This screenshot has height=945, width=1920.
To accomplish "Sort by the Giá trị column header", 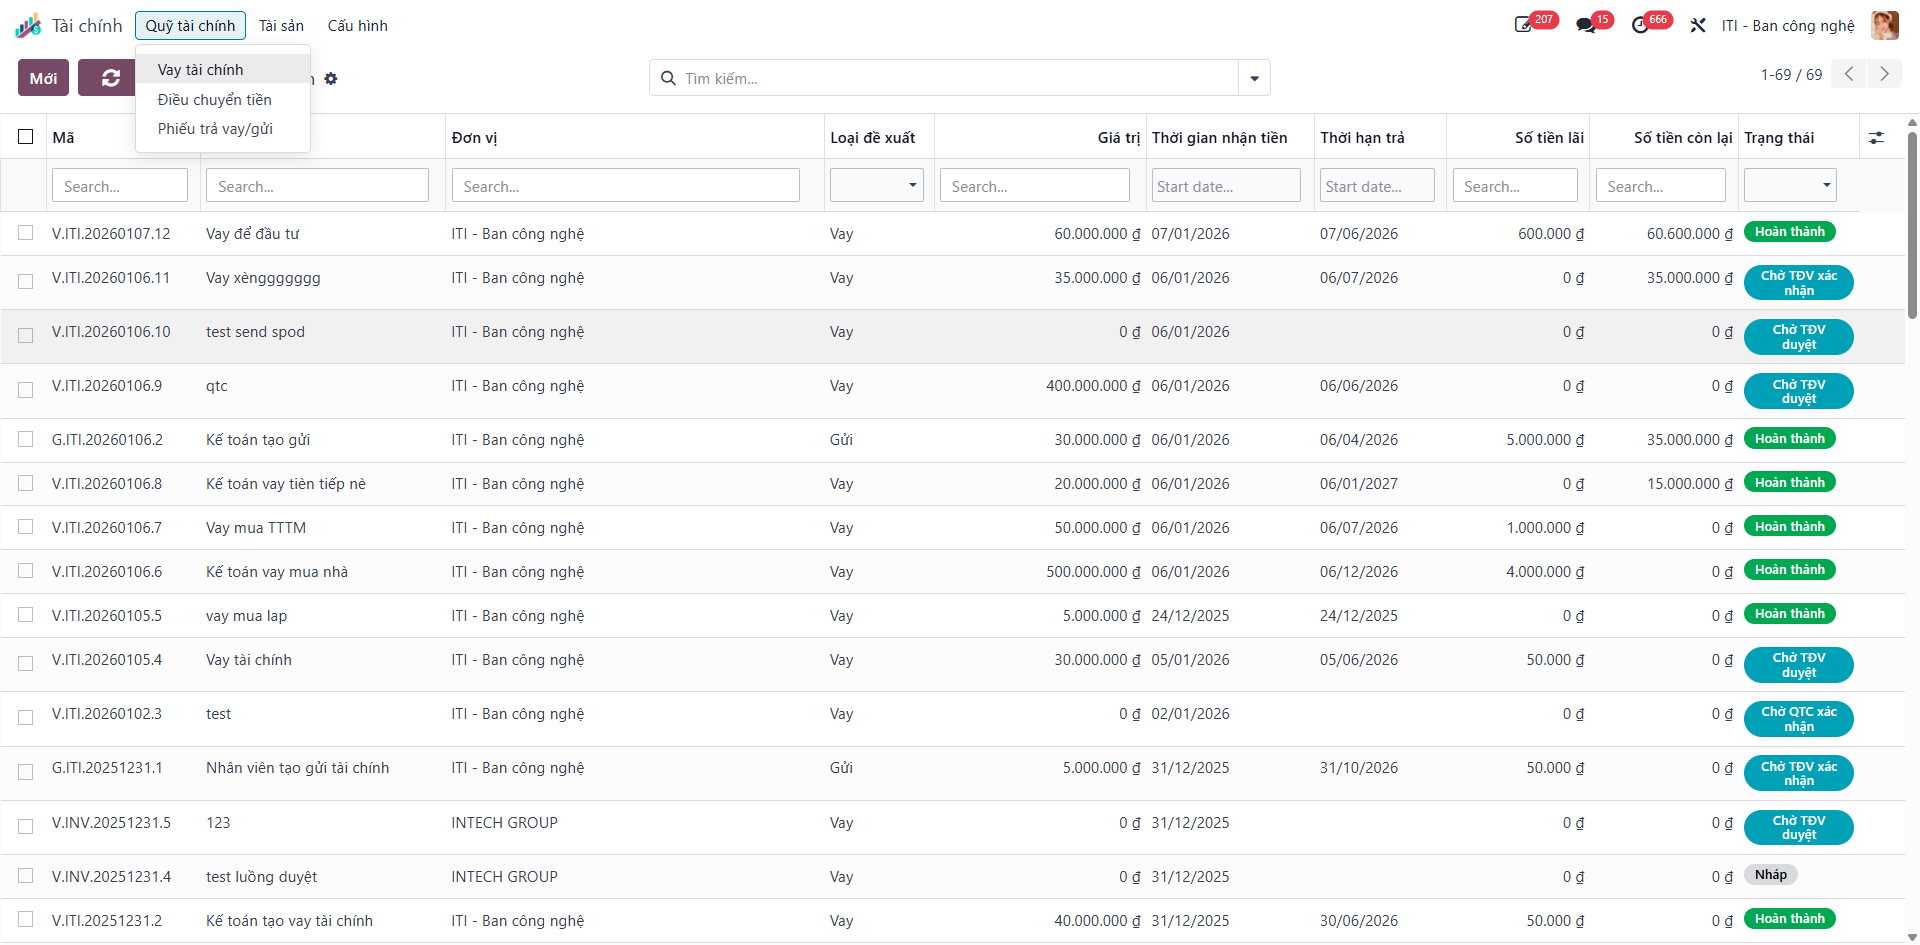I will tap(1118, 138).
